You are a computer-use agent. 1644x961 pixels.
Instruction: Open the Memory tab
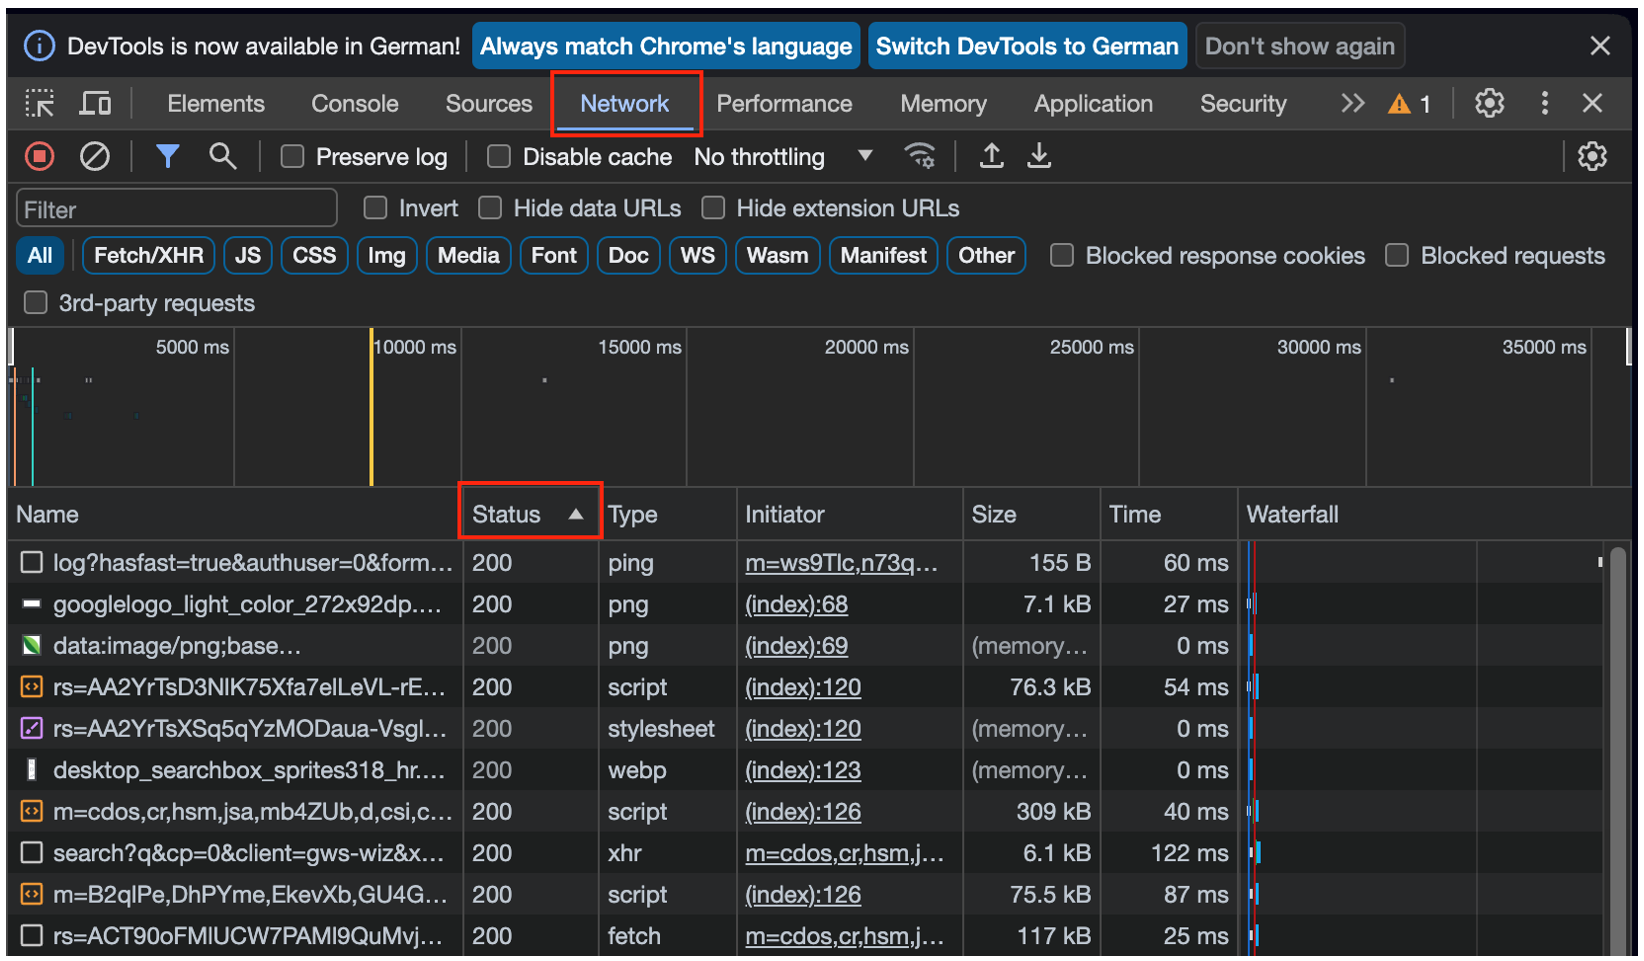pyautogui.click(x=943, y=103)
